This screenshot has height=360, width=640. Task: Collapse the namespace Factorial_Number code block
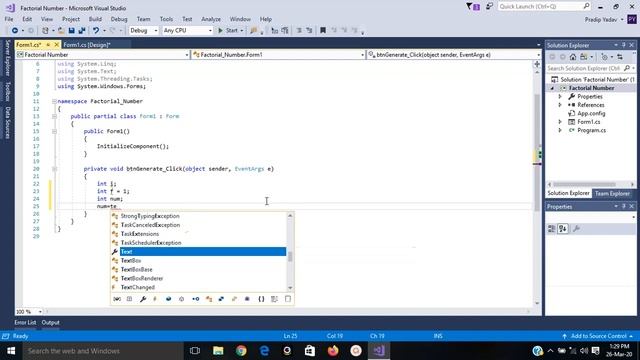click(x=54, y=101)
